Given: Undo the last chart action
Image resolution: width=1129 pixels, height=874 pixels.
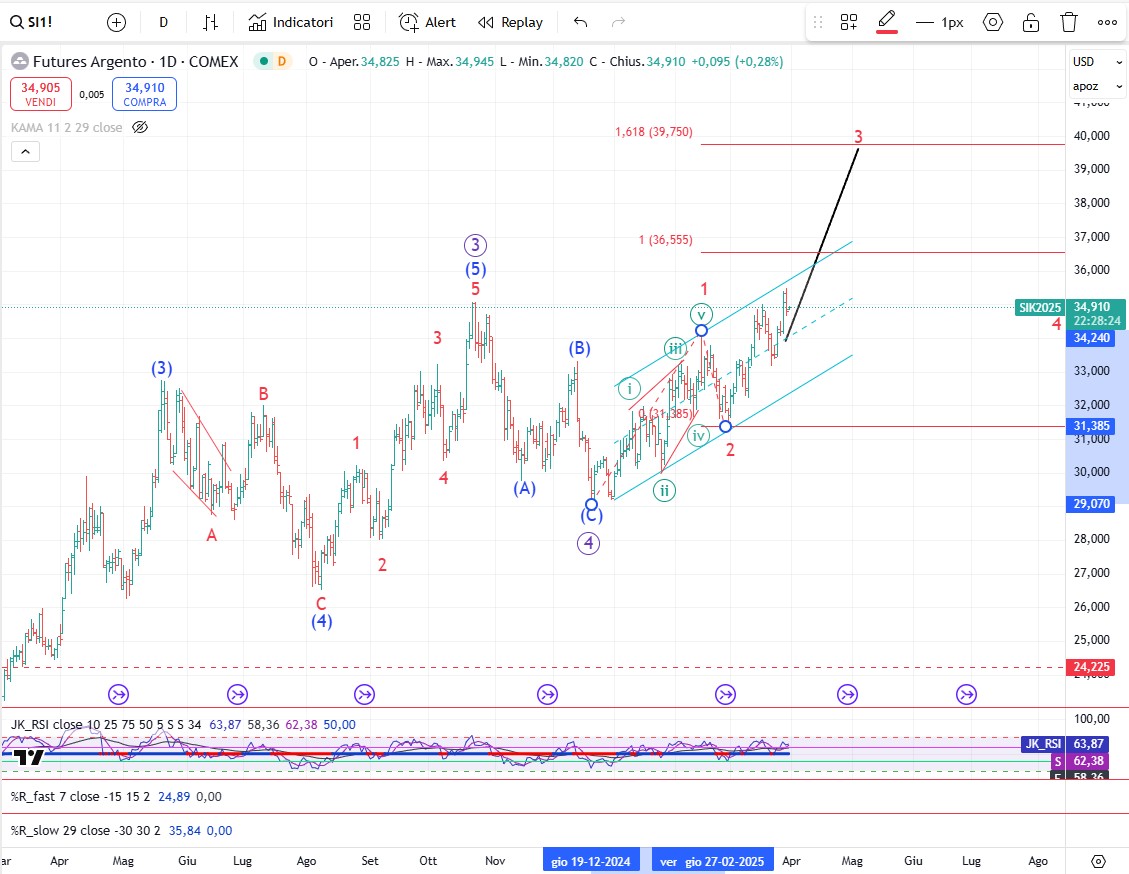Looking at the screenshot, I should pyautogui.click(x=580, y=22).
